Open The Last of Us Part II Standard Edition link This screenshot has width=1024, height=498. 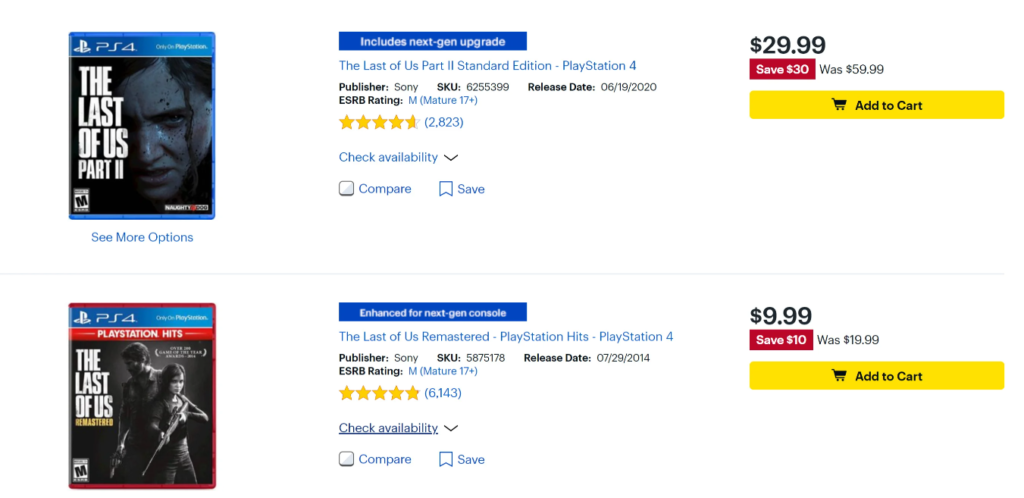[x=487, y=66]
